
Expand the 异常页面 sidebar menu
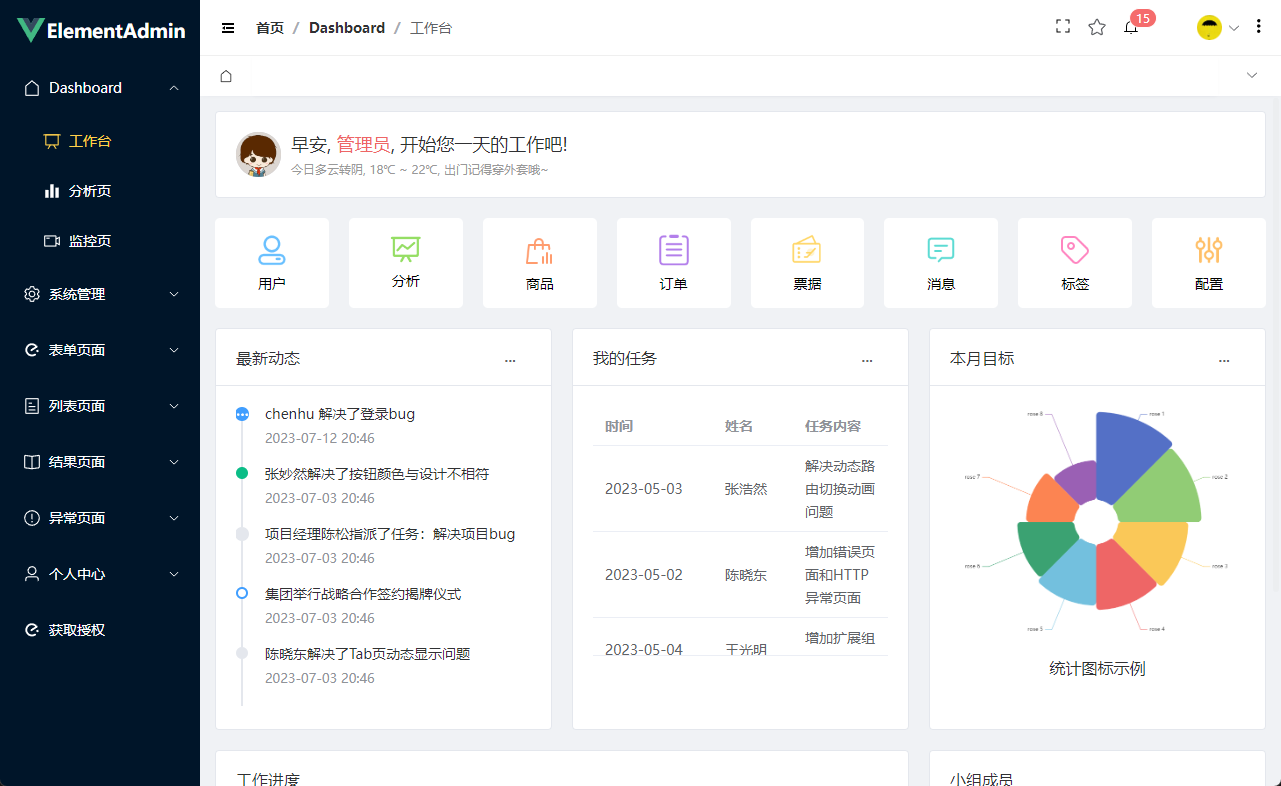[100, 518]
